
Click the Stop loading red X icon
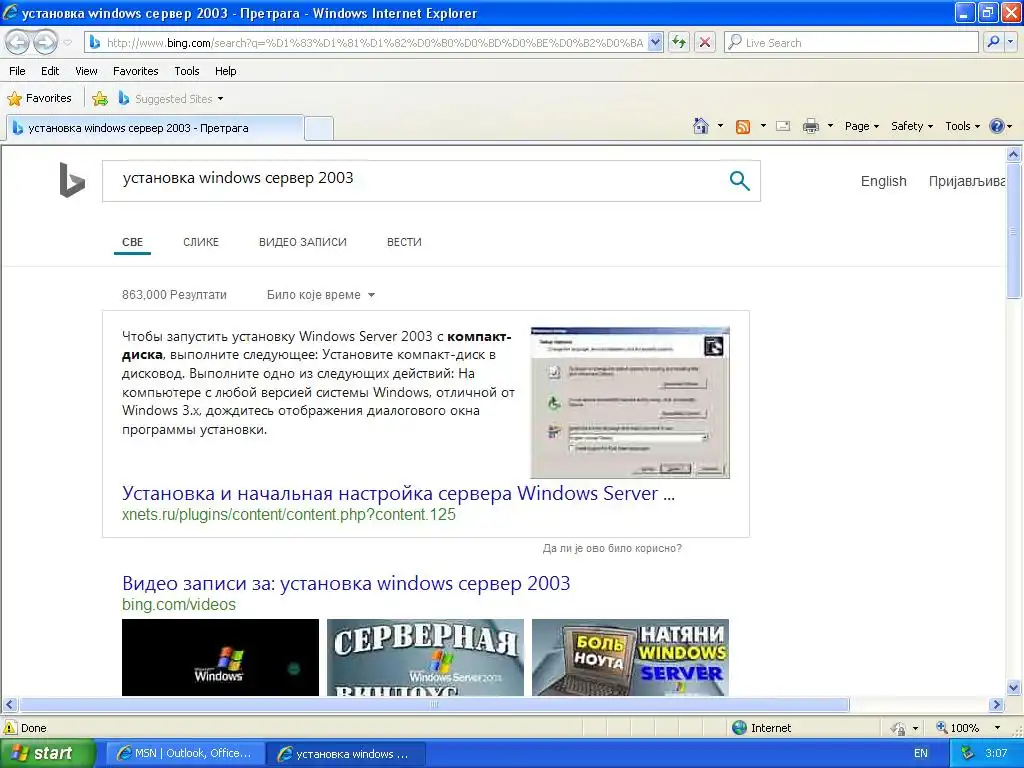pos(705,42)
